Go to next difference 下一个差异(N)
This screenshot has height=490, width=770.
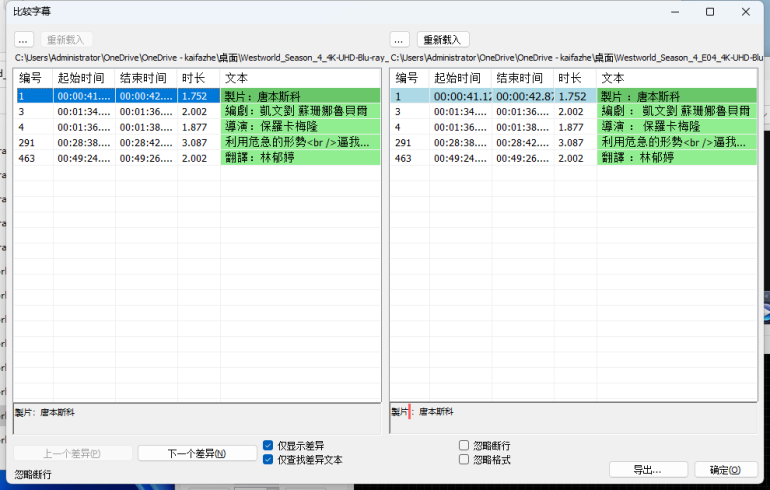pos(197,453)
